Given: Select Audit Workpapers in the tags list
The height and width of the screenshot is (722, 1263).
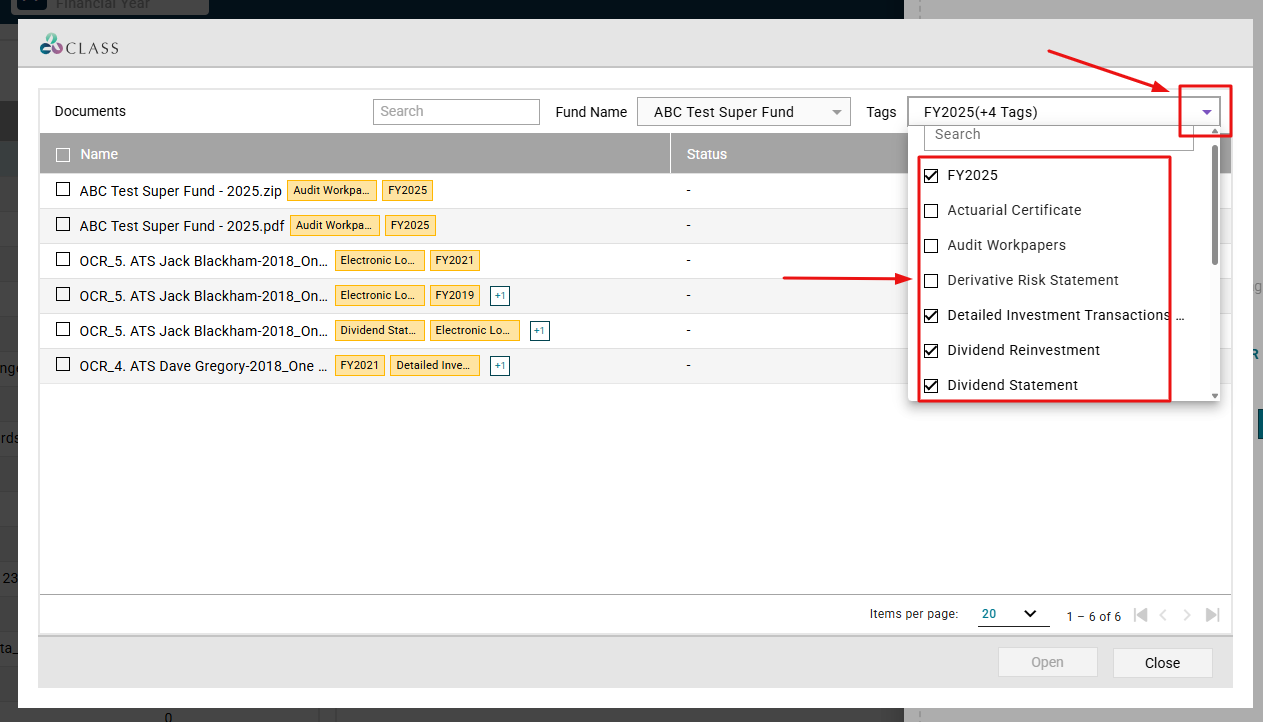Looking at the screenshot, I should [x=931, y=245].
